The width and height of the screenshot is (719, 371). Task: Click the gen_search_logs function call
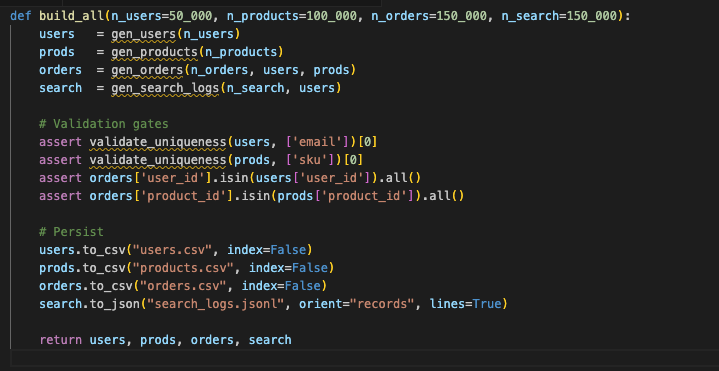pyautogui.click(x=165, y=88)
